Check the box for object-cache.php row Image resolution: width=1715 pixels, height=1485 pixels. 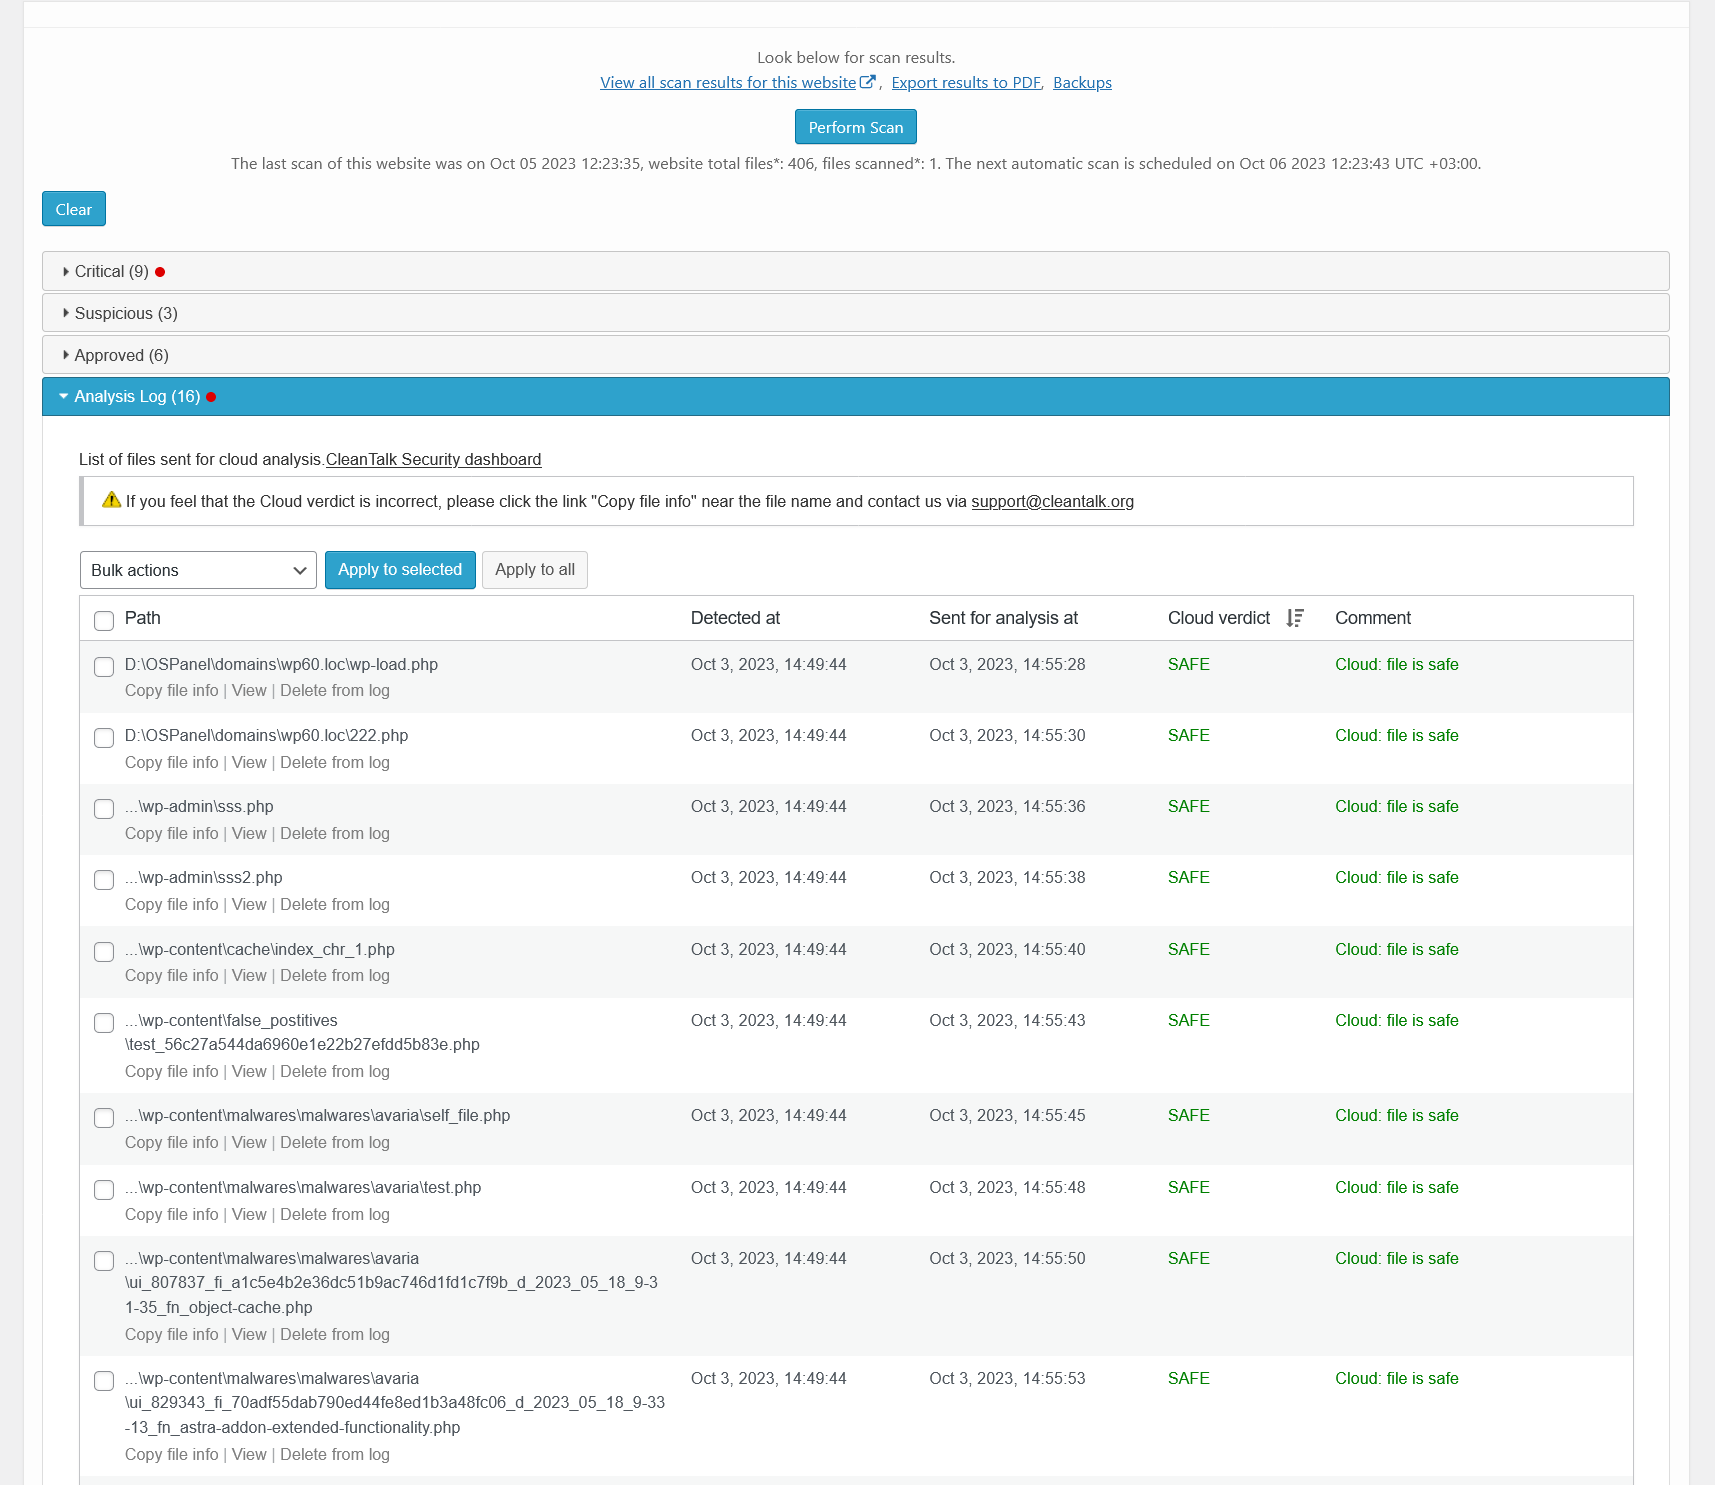[x=104, y=1260]
